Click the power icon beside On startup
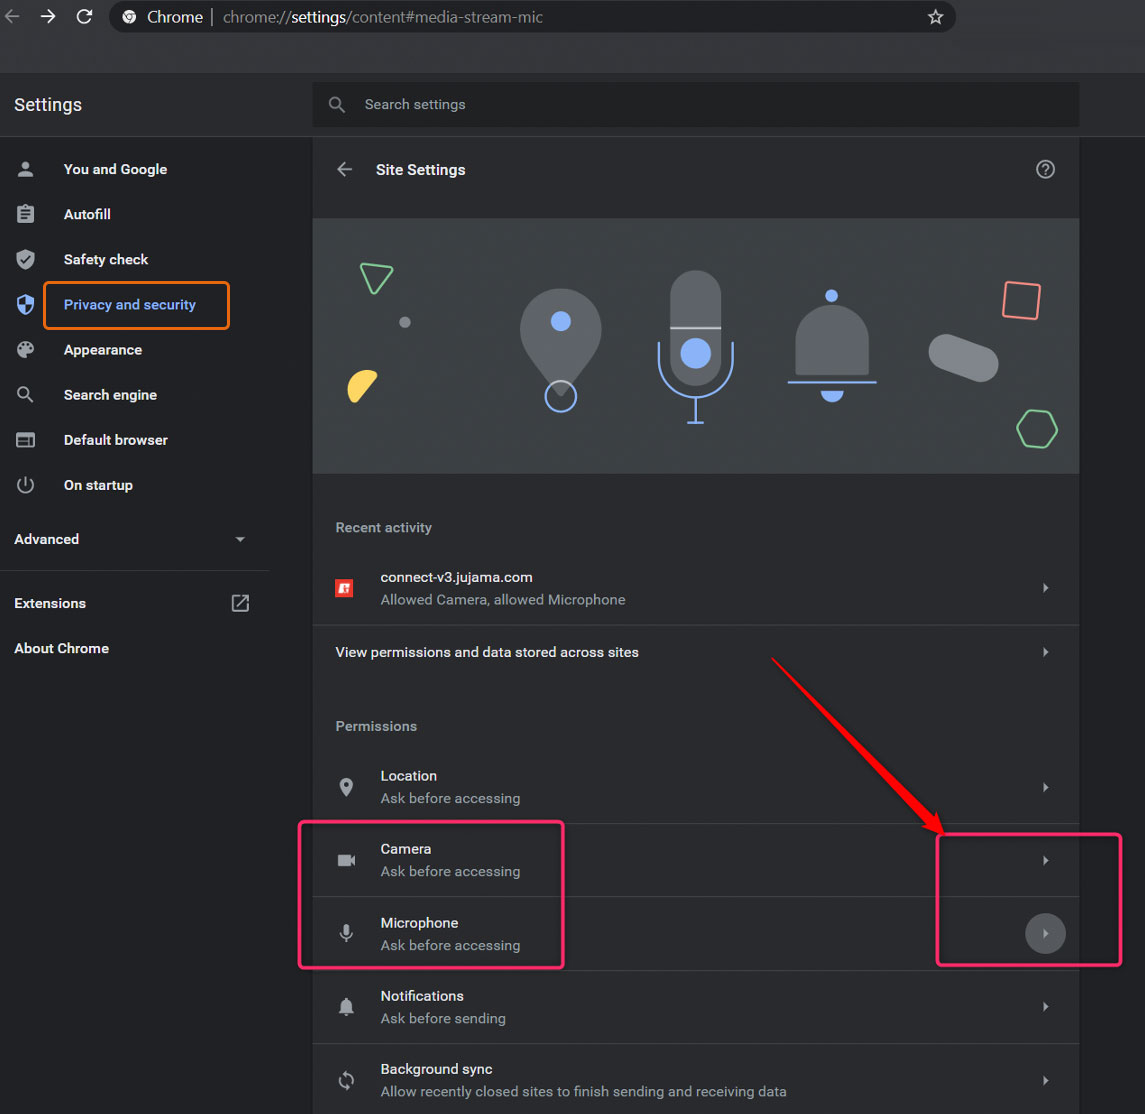The height and width of the screenshot is (1114, 1145). (26, 485)
